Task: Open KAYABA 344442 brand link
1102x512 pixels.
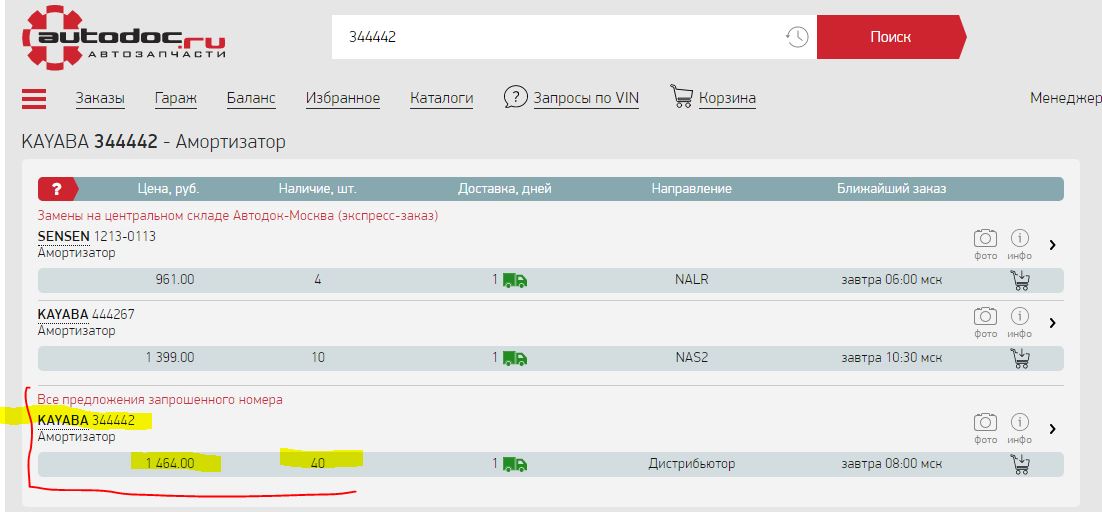Action: pos(63,421)
